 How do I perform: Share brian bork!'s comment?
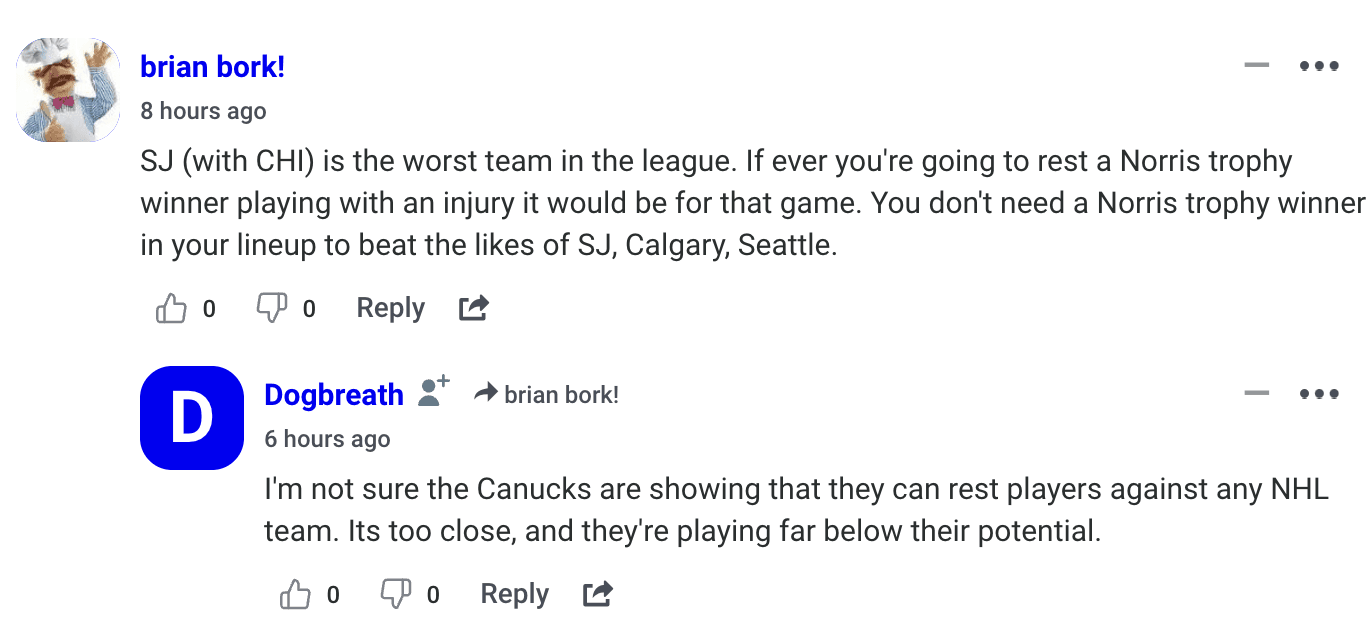point(473,309)
